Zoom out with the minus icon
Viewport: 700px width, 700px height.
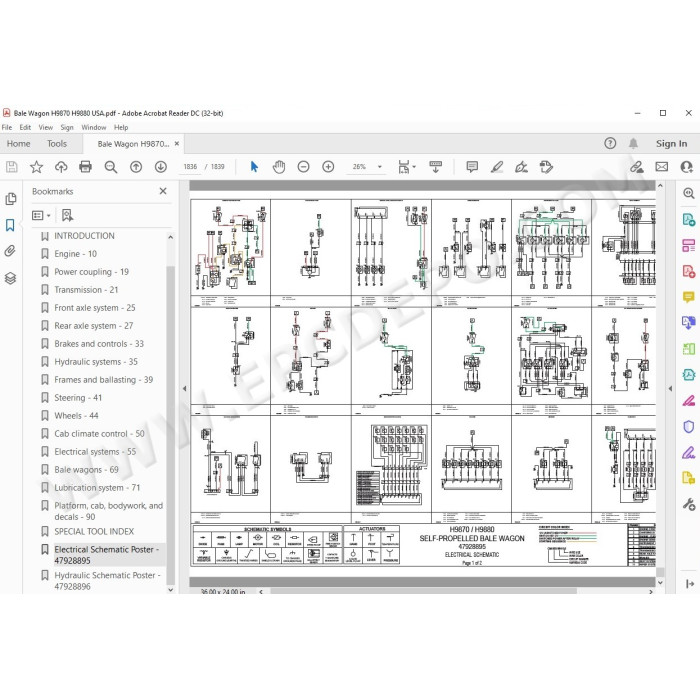coord(304,167)
